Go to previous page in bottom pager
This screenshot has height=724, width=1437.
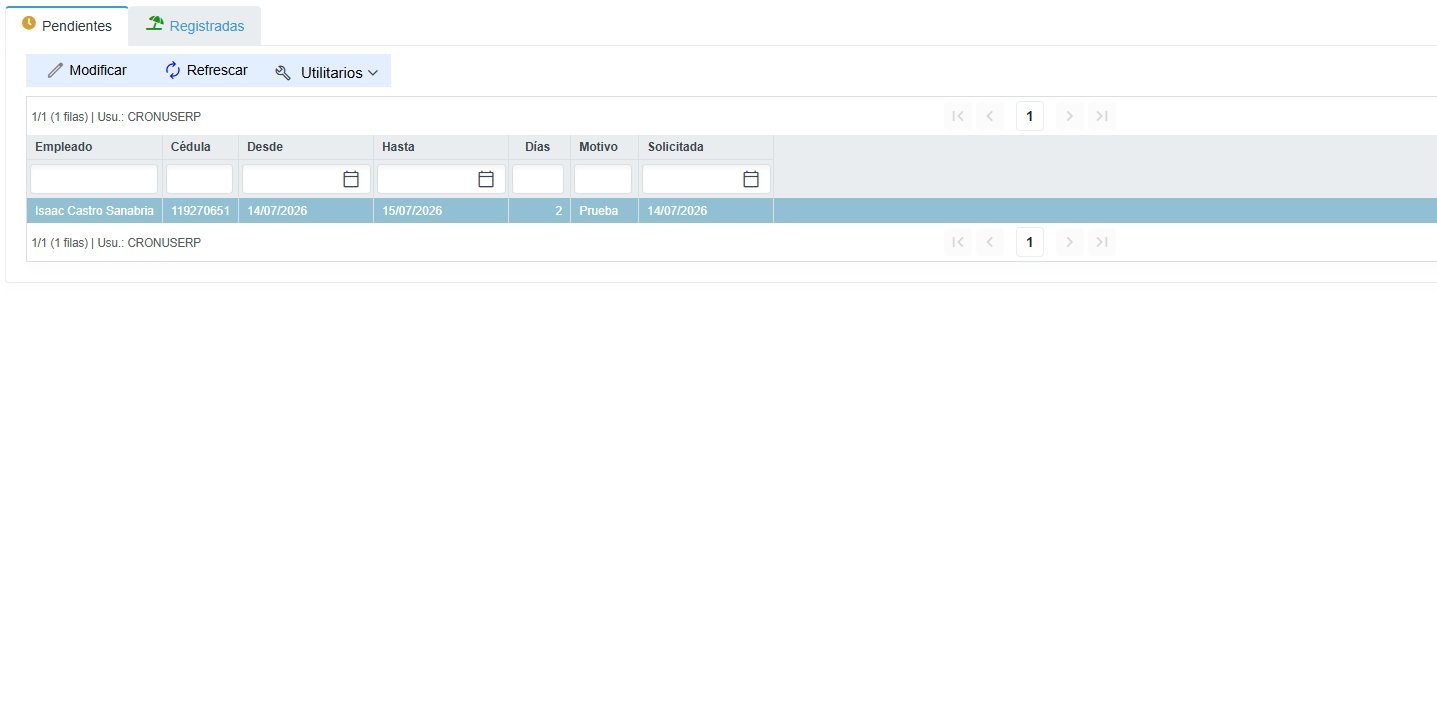990,242
